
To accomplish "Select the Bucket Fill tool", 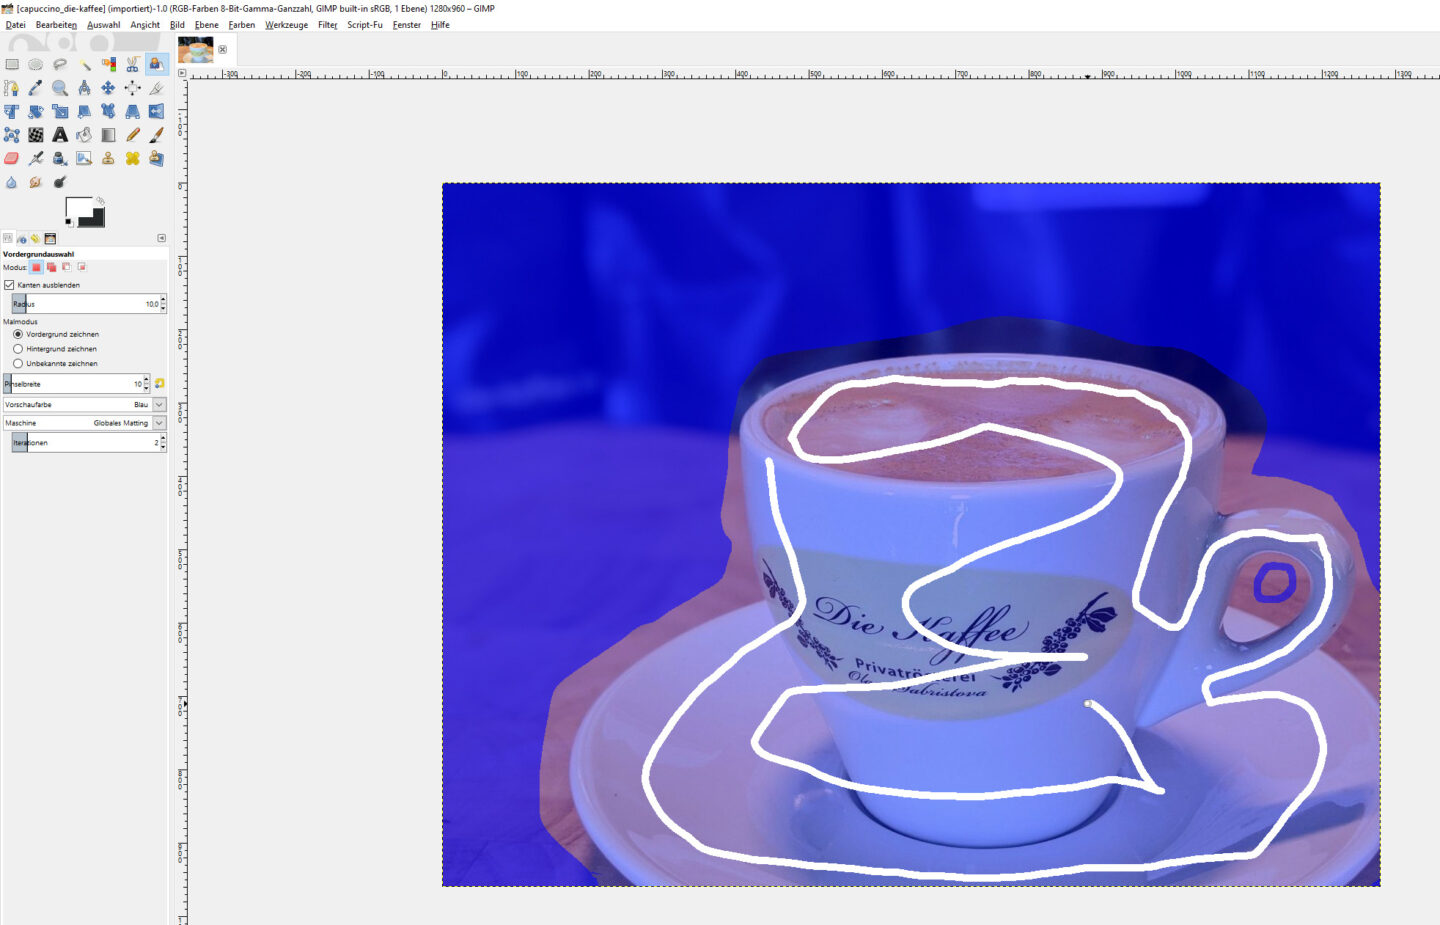I will click(84, 135).
